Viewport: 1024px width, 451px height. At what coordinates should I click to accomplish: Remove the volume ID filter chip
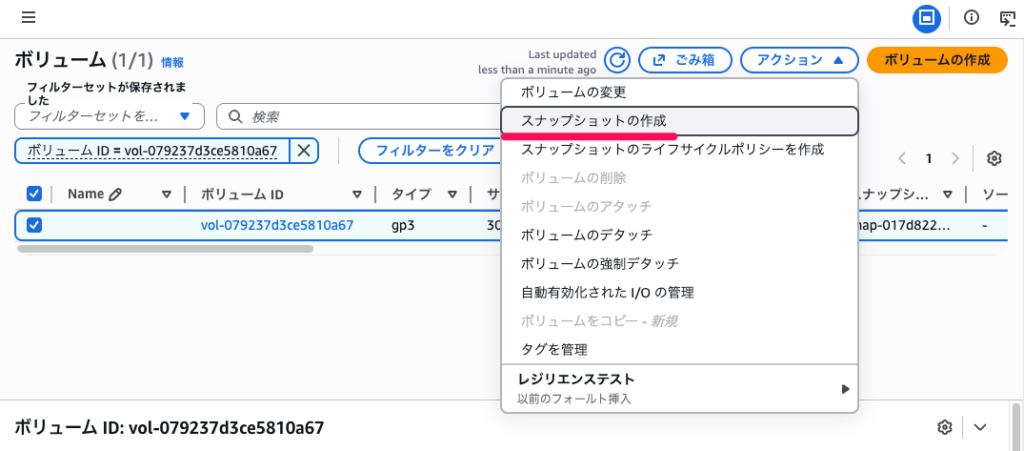tap(304, 151)
